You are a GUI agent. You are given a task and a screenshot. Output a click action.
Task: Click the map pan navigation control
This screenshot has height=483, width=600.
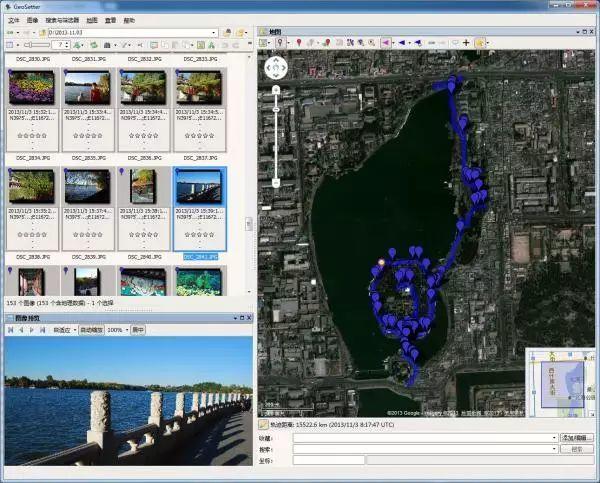[275, 67]
